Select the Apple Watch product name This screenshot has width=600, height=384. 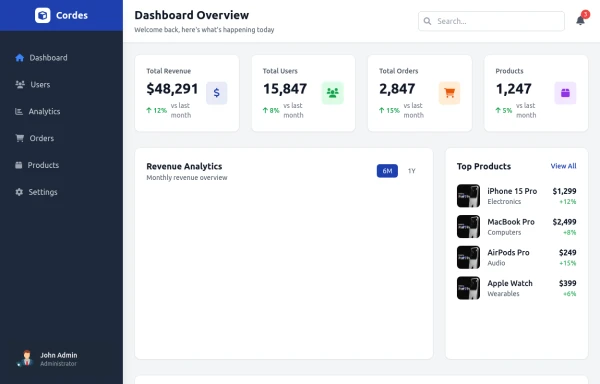click(x=510, y=283)
